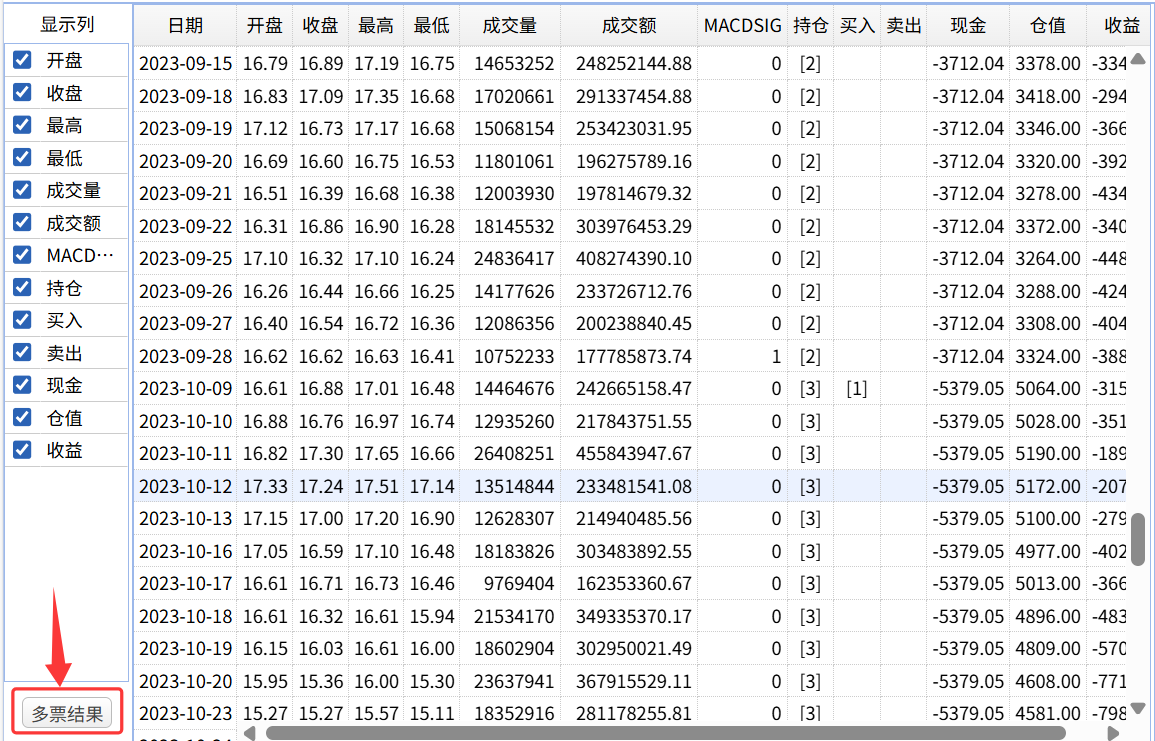Select the 2023-10-10 date cell

[185, 421]
